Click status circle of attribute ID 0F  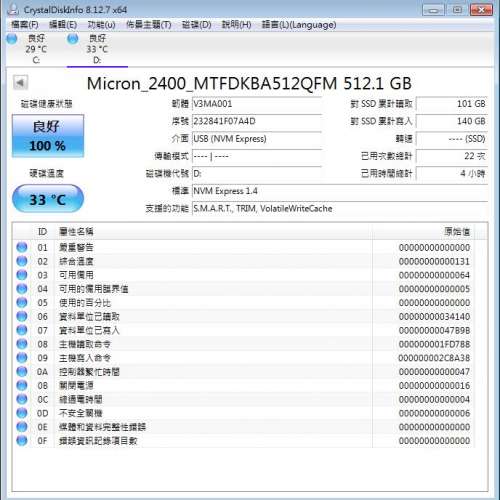point(22,440)
